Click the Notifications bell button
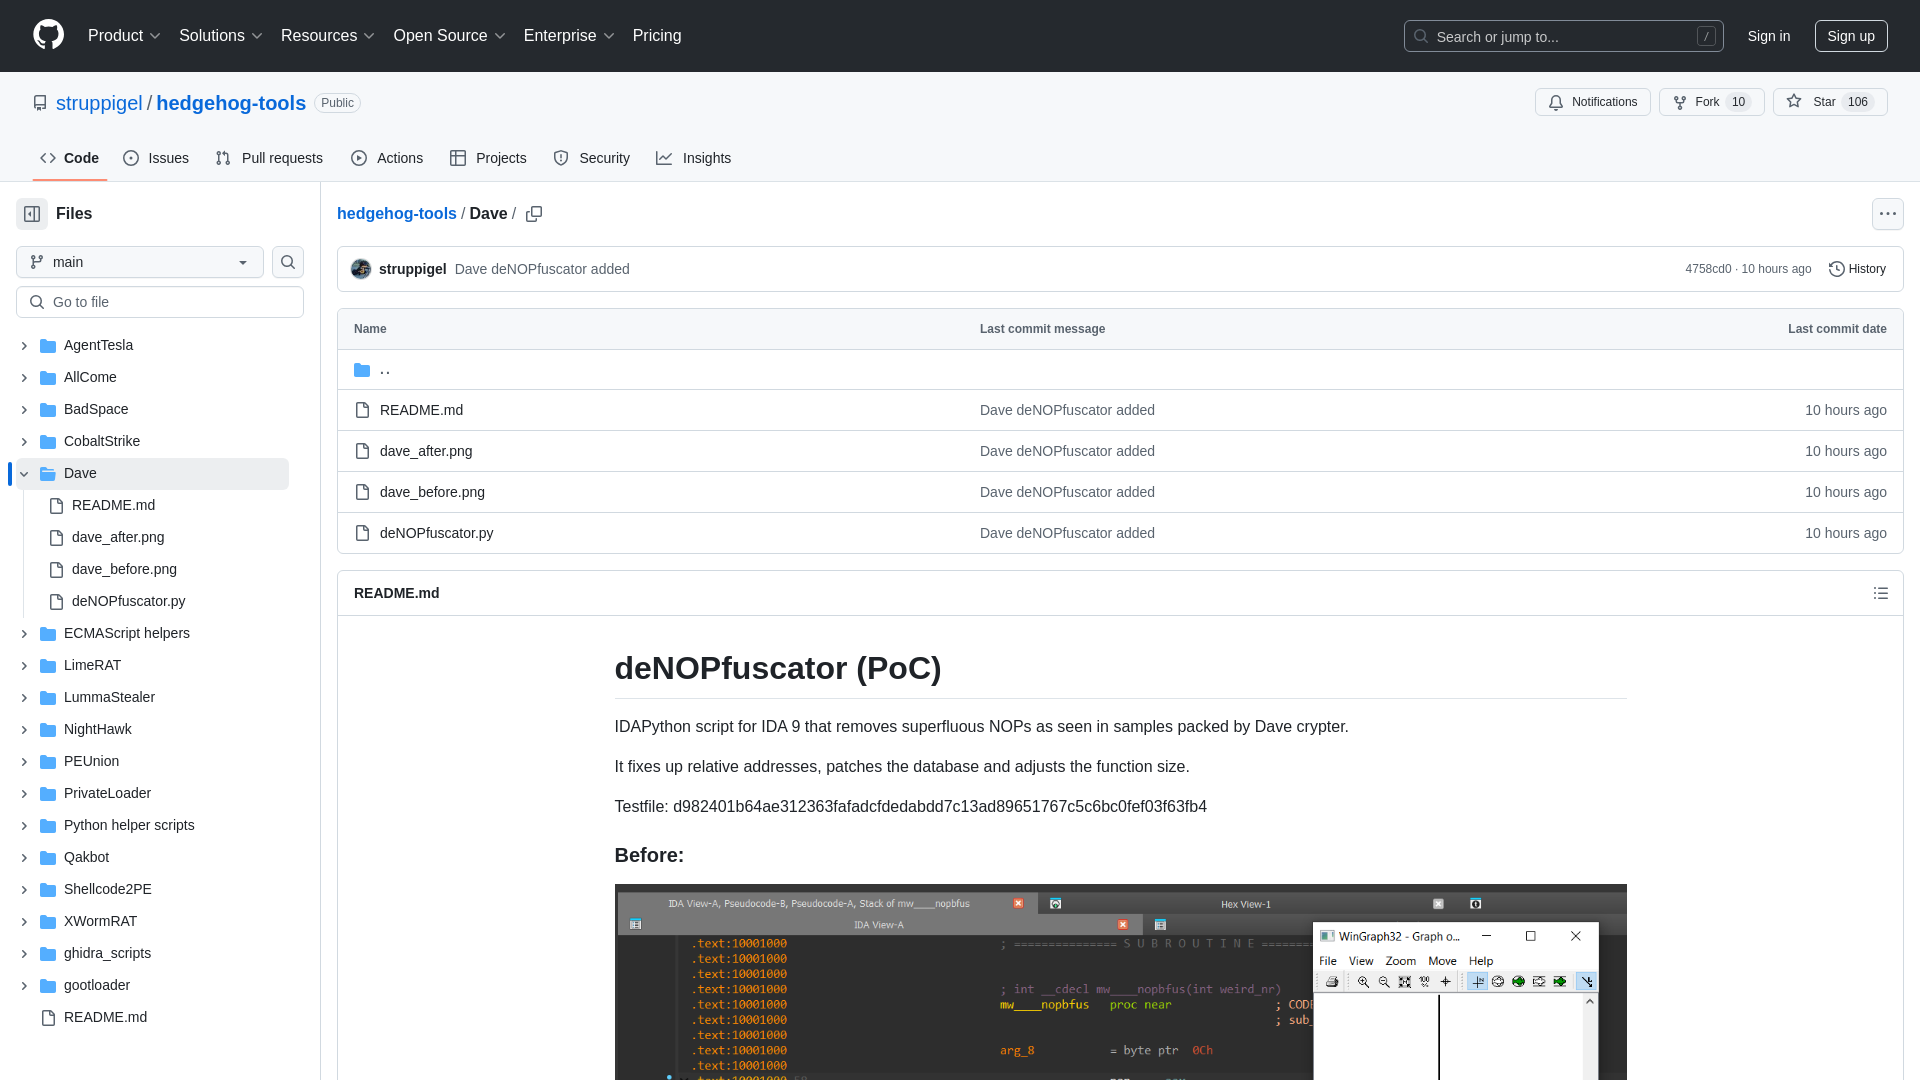1920x1080 pixels. coord(1592,102)
